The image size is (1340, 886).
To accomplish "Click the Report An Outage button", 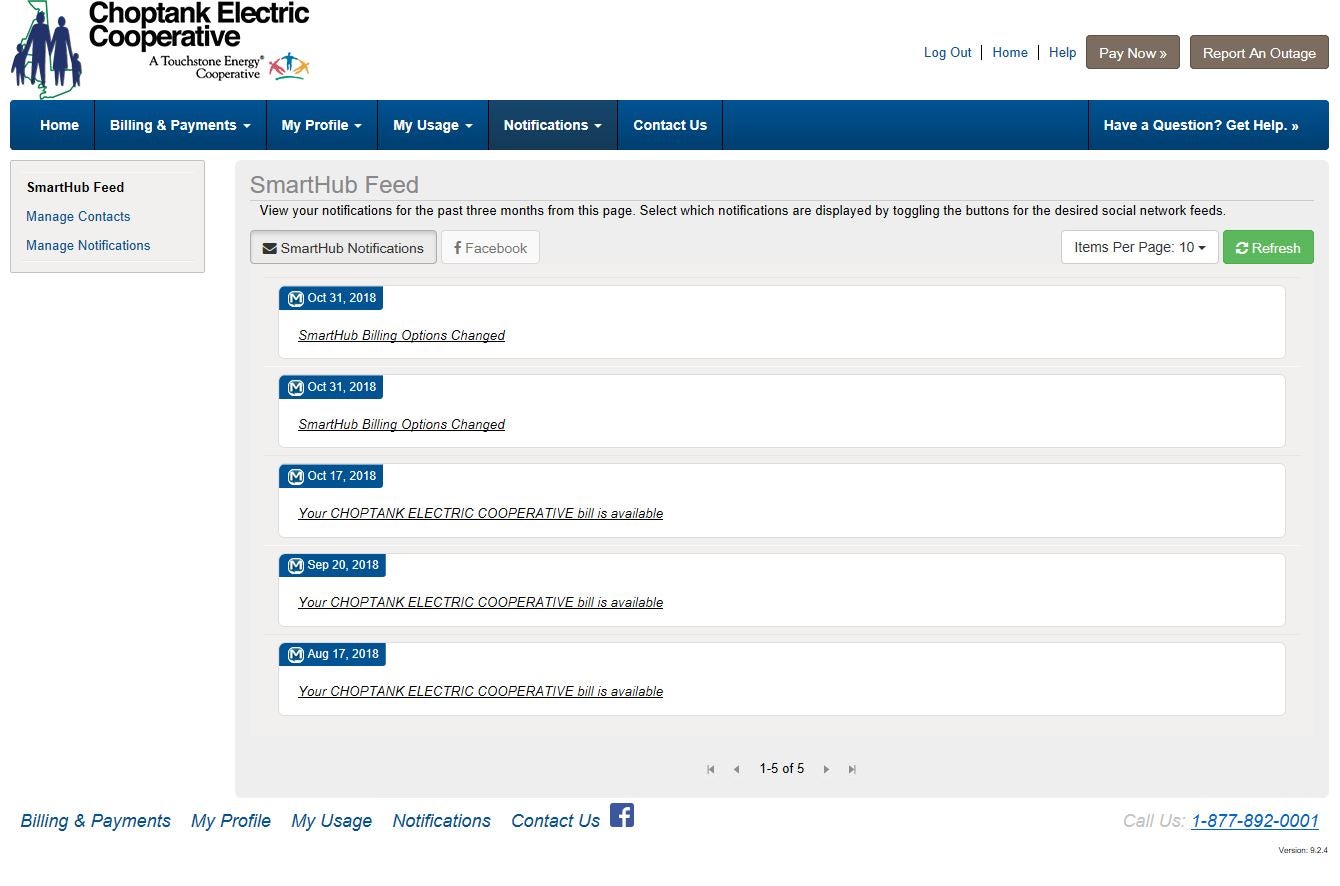I will [x=1259, y=53].
